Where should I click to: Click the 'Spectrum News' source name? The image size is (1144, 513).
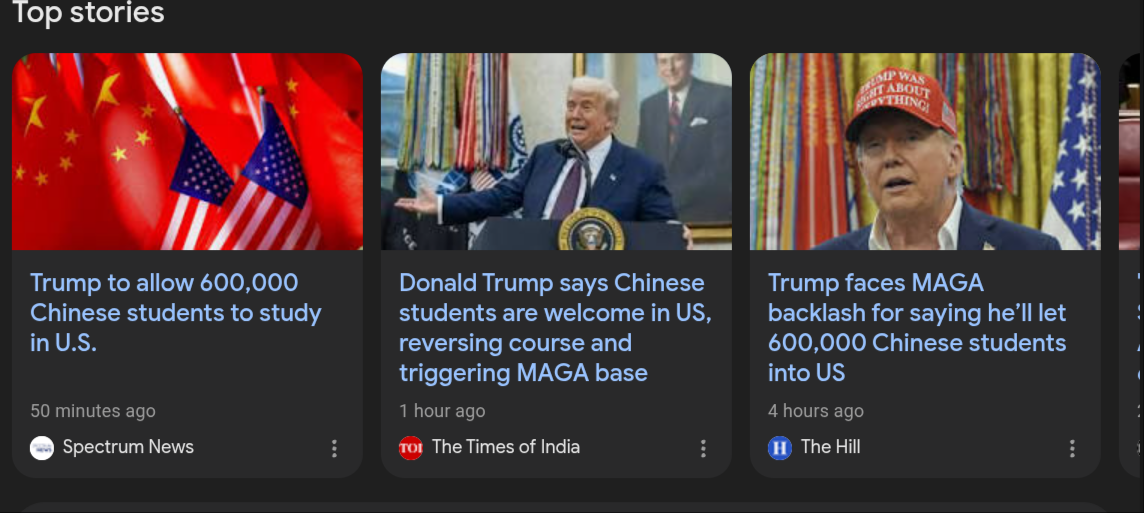coord(128,447)
